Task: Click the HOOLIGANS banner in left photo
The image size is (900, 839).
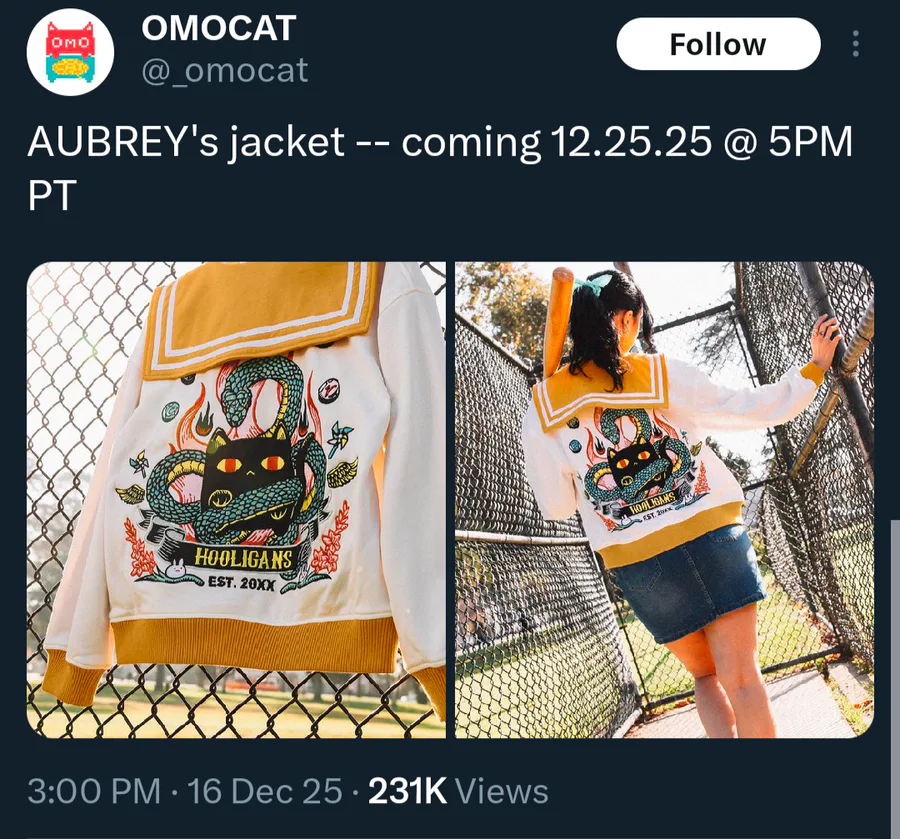Action: (243, 558)
